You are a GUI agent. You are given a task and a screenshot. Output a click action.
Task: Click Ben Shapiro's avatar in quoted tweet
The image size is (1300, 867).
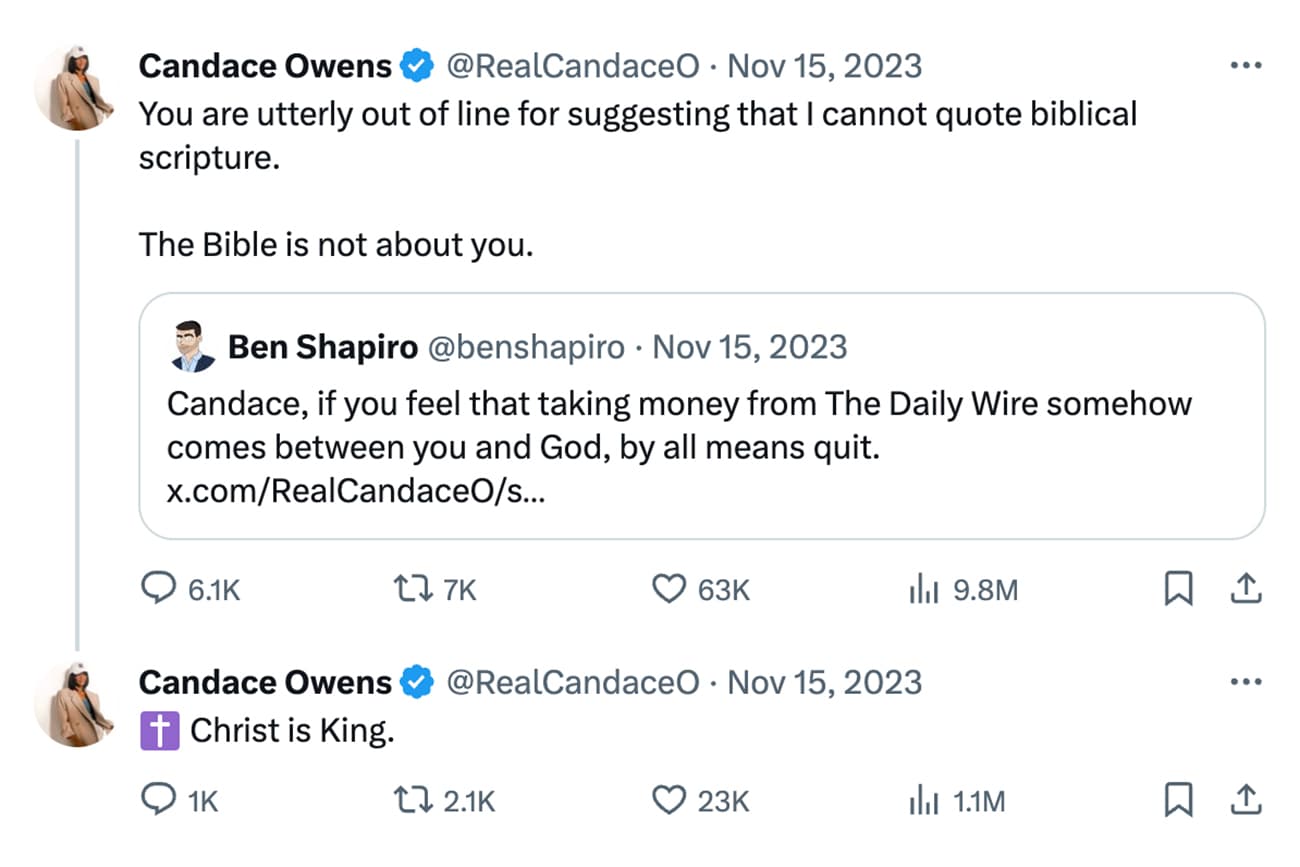click(192, 348)
